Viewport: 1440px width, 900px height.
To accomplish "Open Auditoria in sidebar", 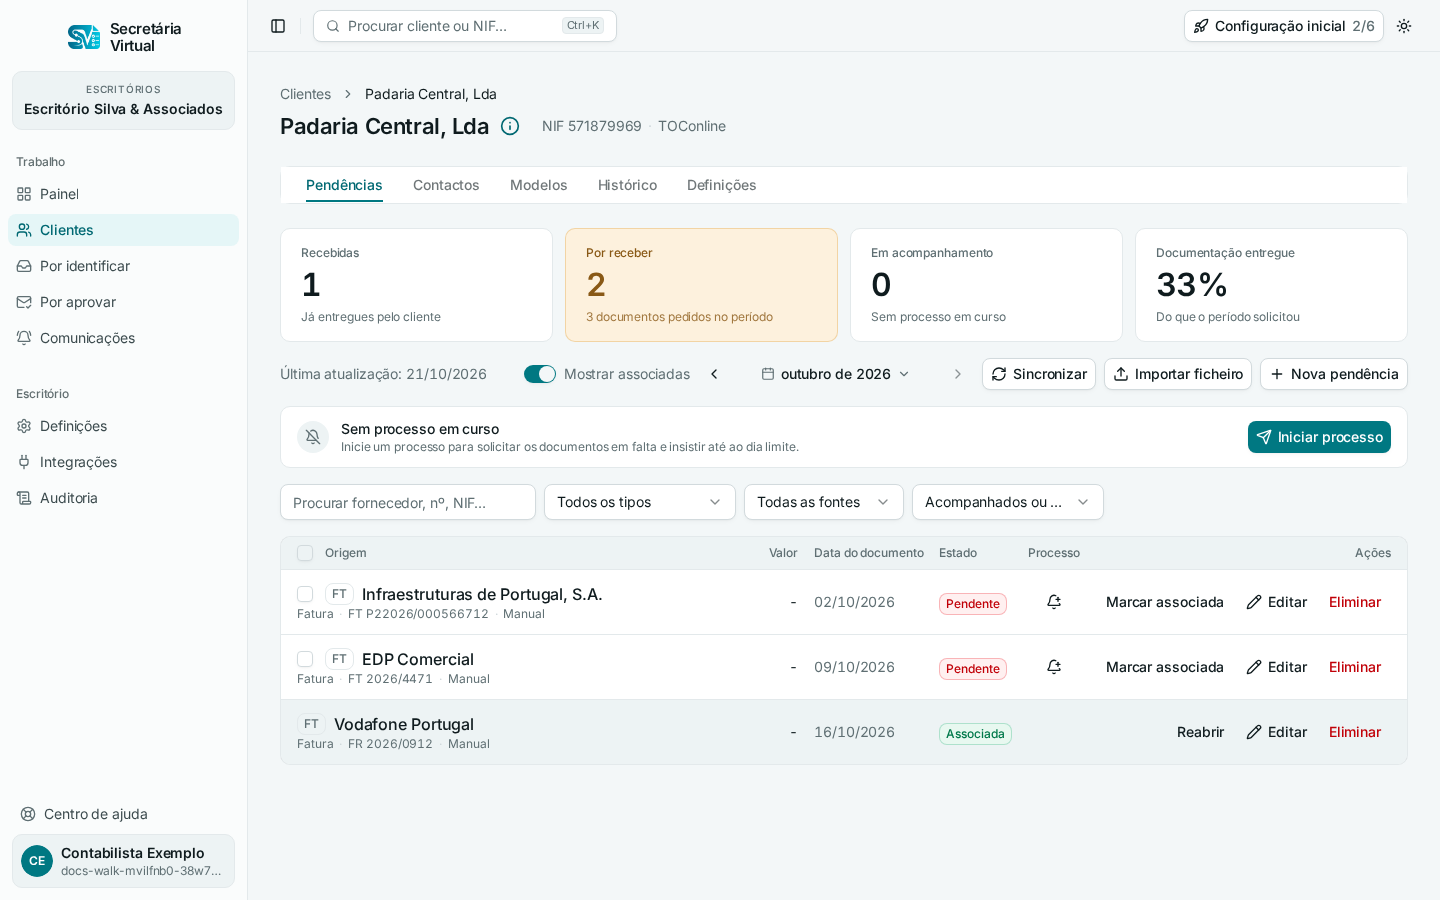I will [x=124, y=498].
